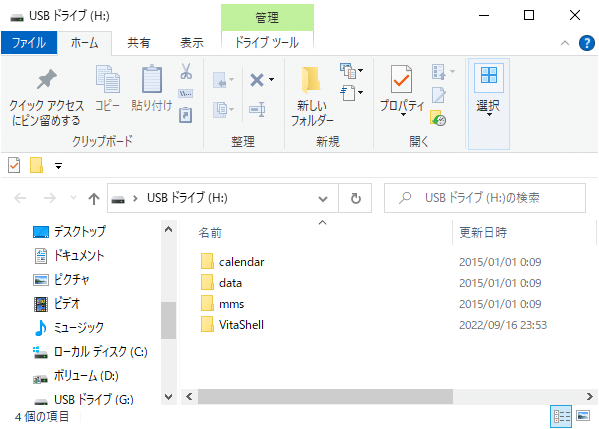Collapse the ribbon with chevron
599x429 pixels.
(565, 43)
